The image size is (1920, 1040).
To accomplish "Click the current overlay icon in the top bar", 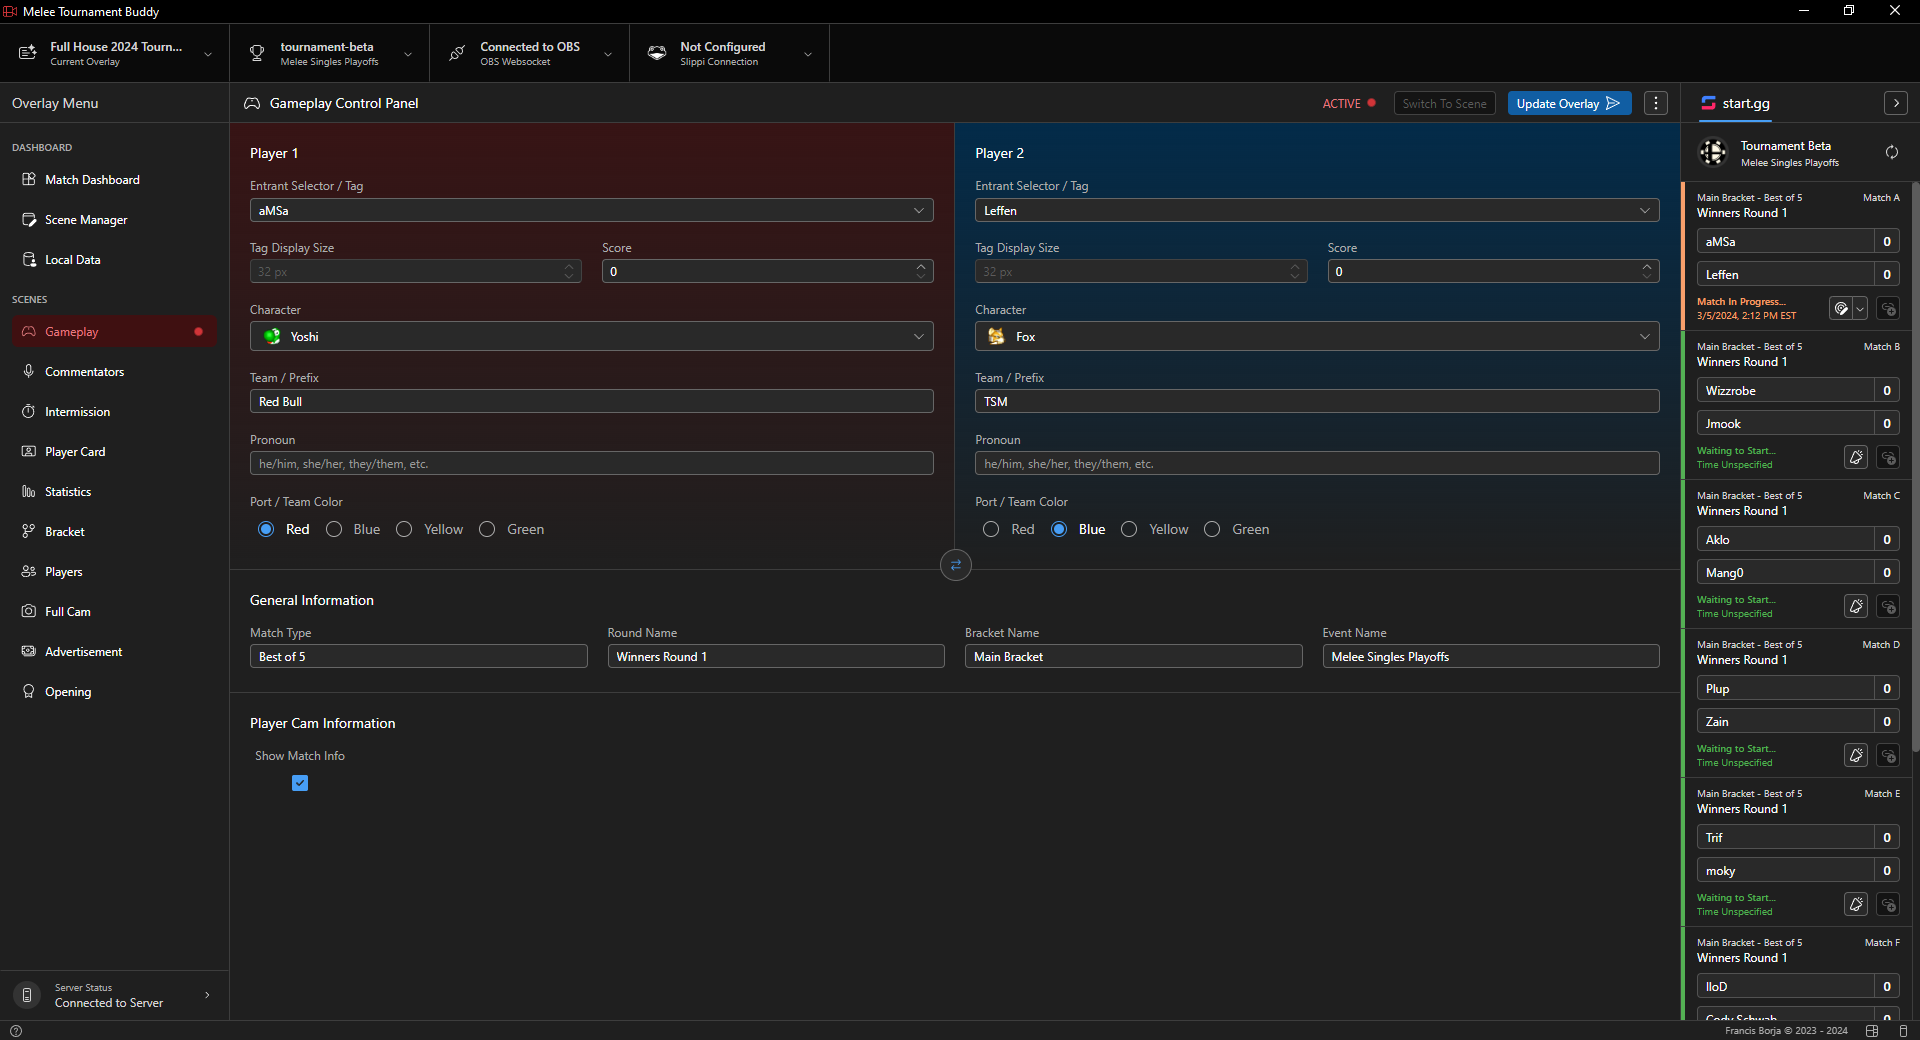I will pyautogui.click(x=28, y=53).
